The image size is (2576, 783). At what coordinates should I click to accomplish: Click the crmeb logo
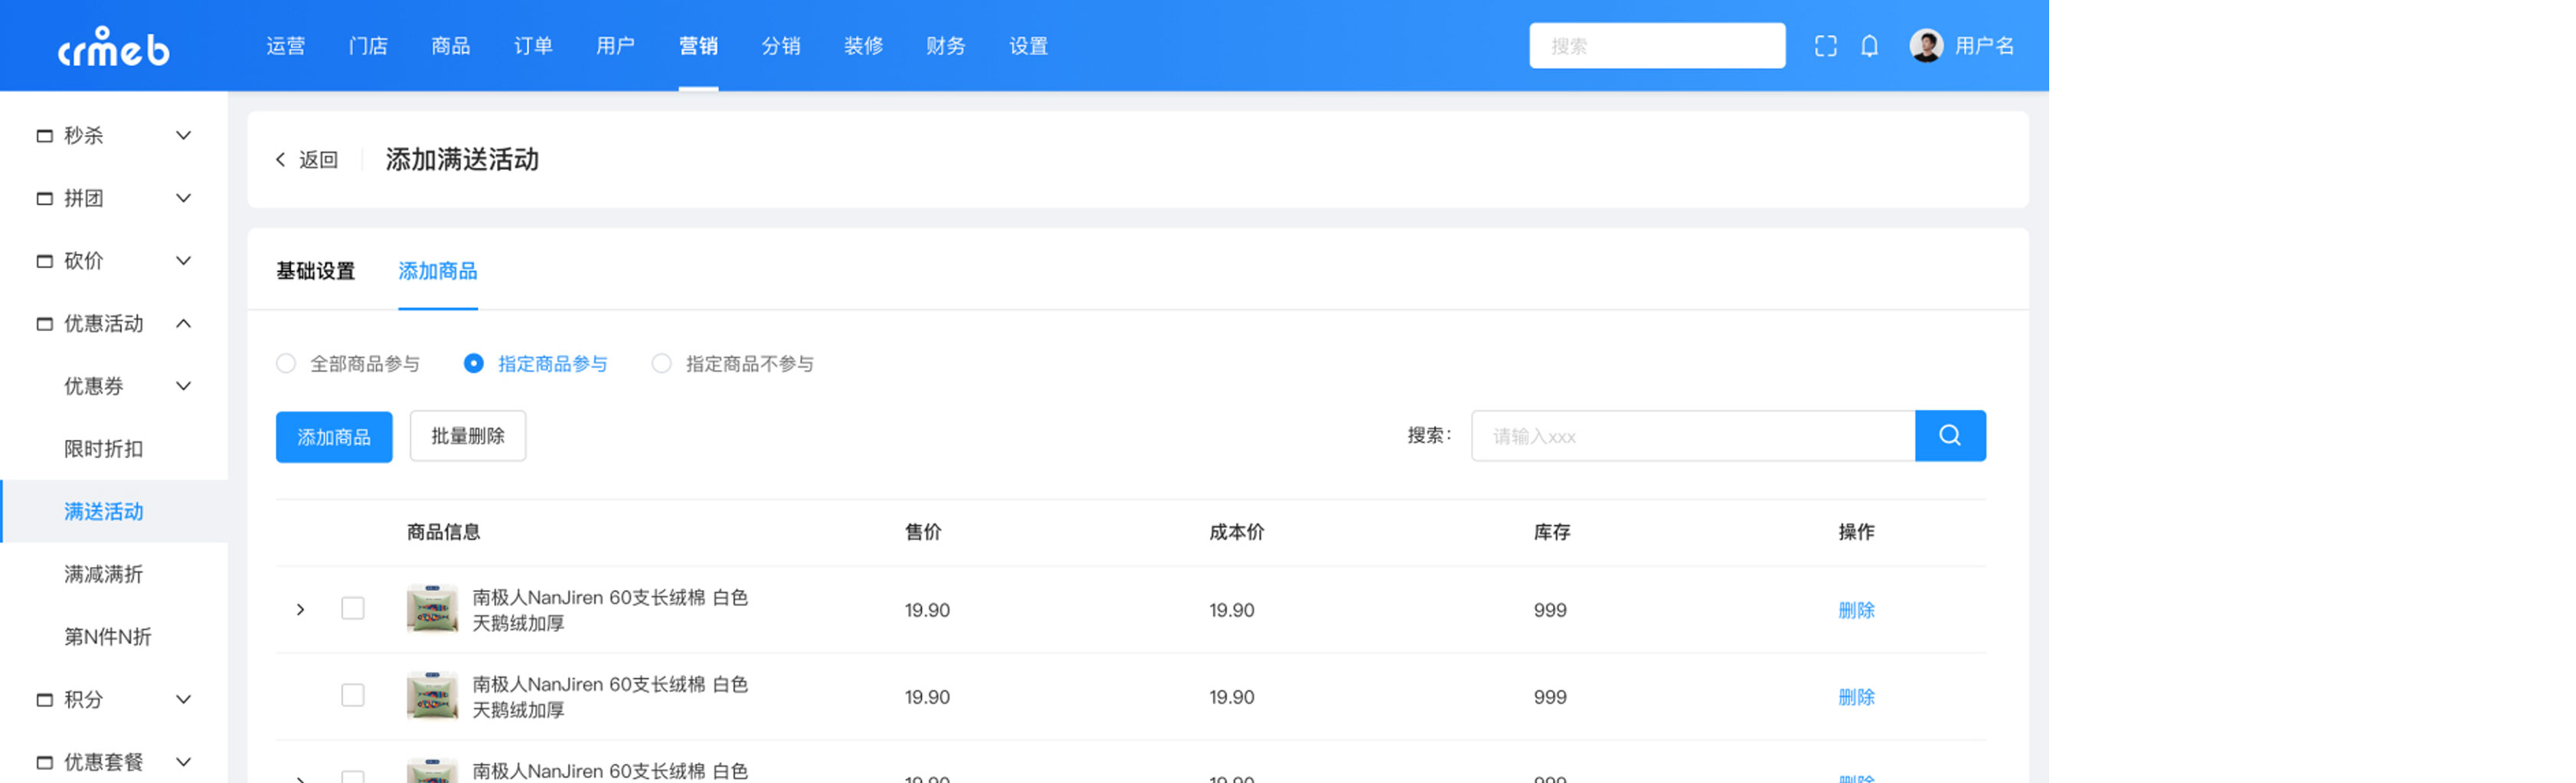click(113, 46)
